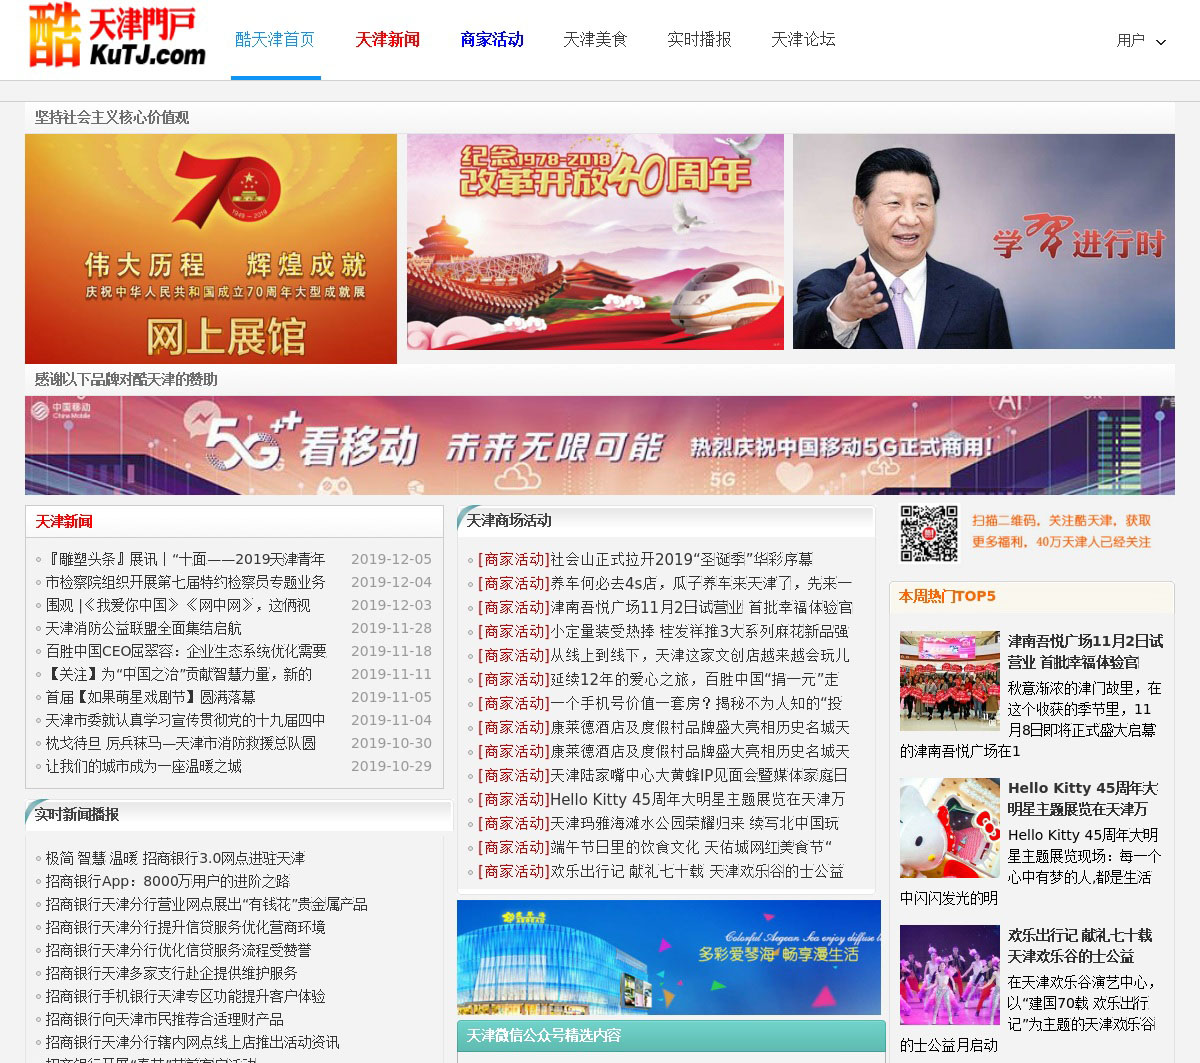The image size is (1200, 1063).
Task: Open 实时新闻播报 section heading
Action: [x=77, y=815]
